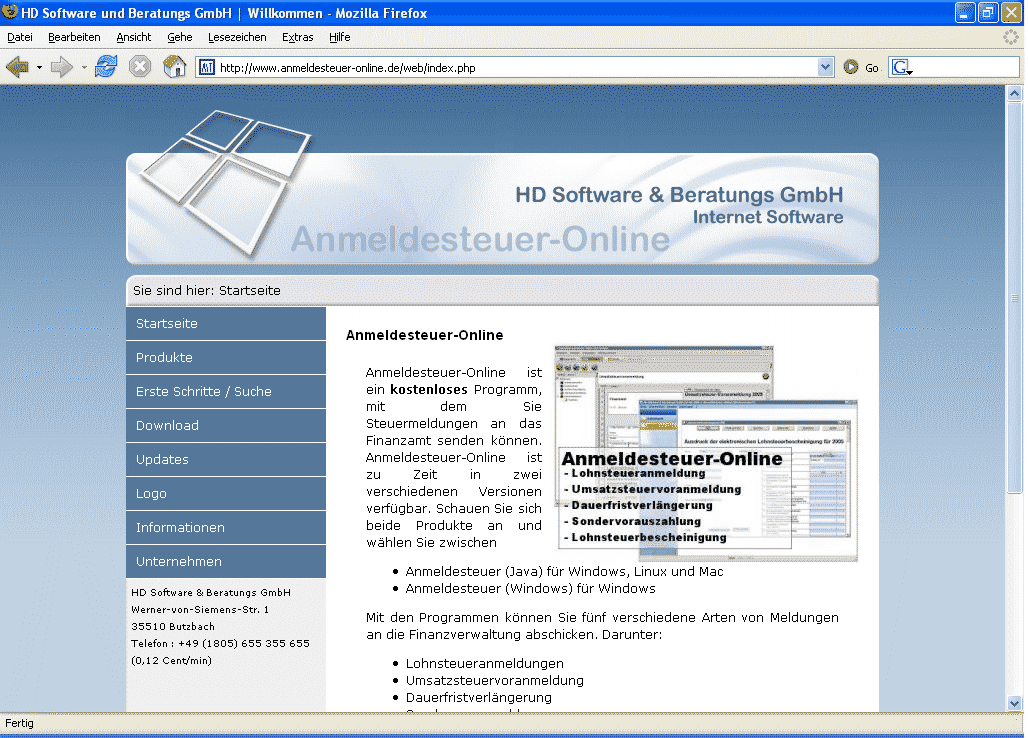
Task: Click 'Anmeldesteuer (Windows) für Windows' bullet
Action: point(530,589)
